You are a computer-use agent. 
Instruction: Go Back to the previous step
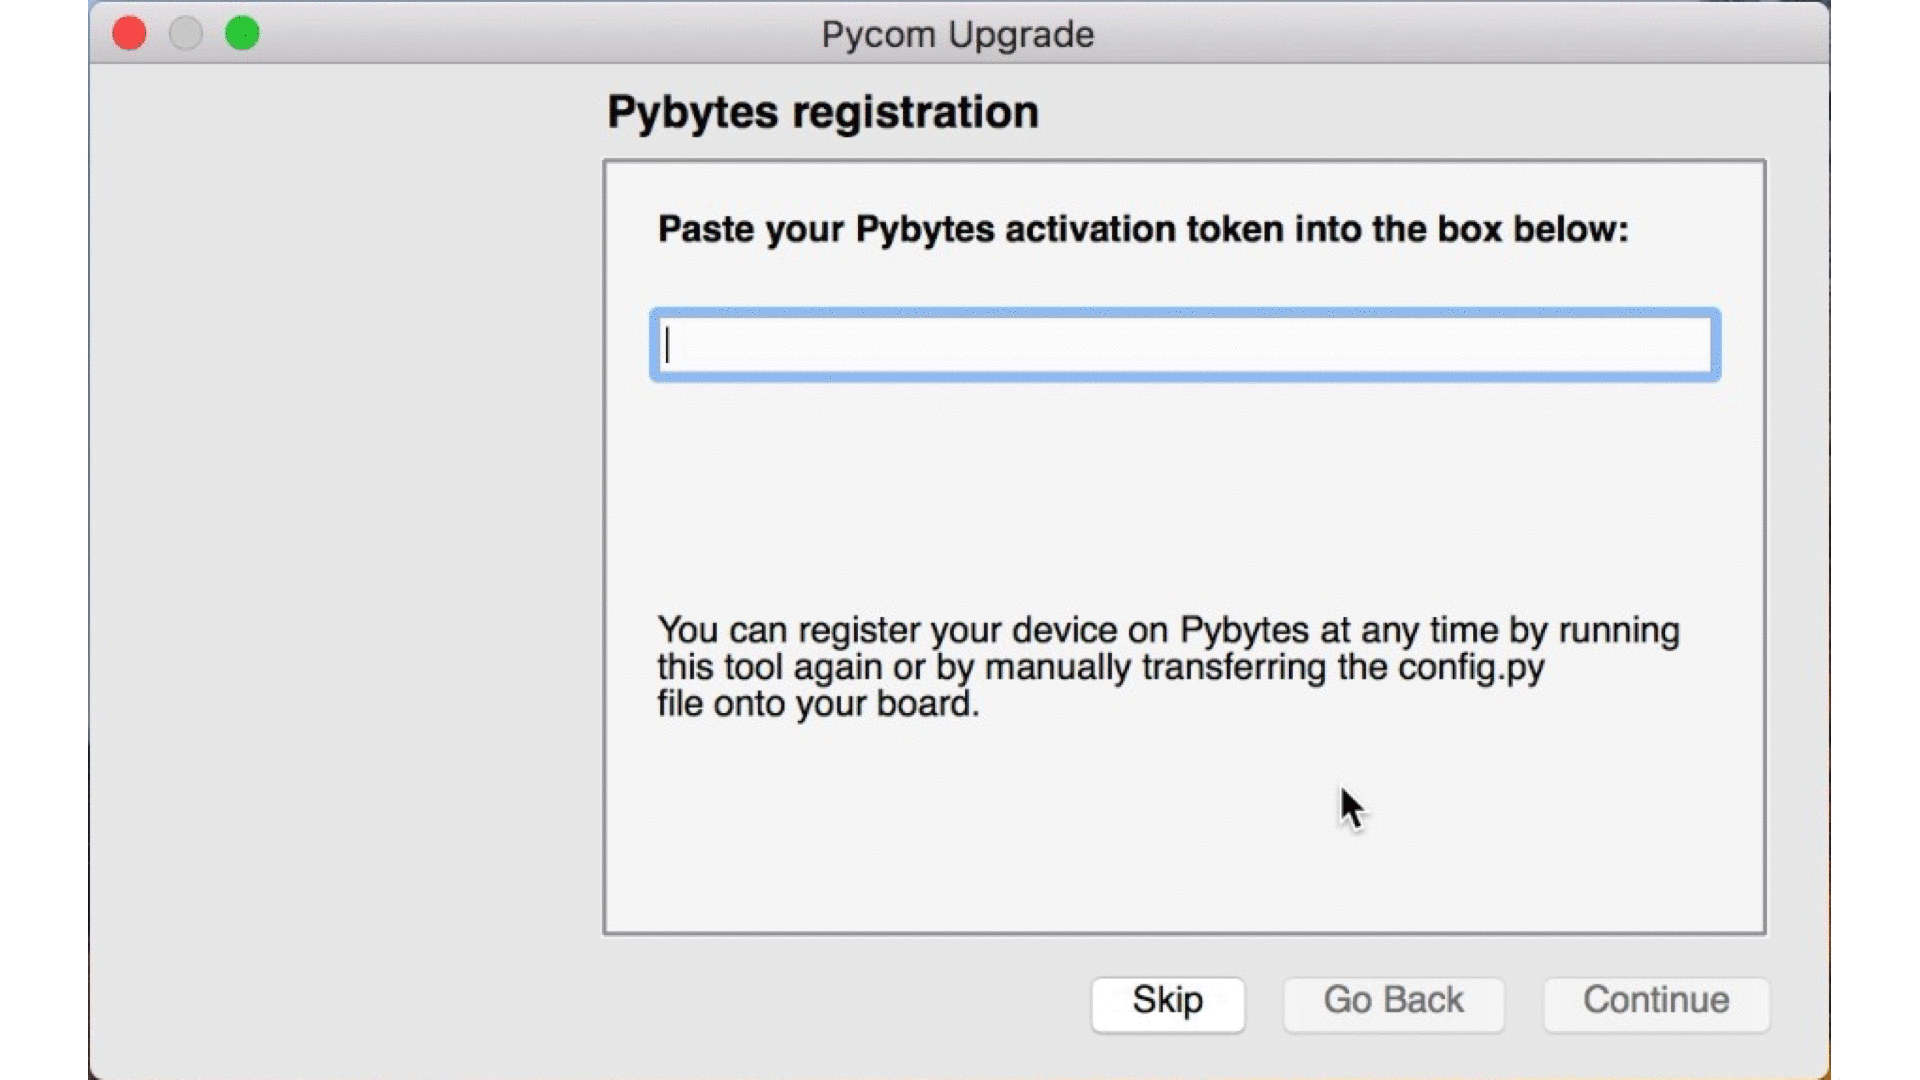click(x=1393, y=1003)
